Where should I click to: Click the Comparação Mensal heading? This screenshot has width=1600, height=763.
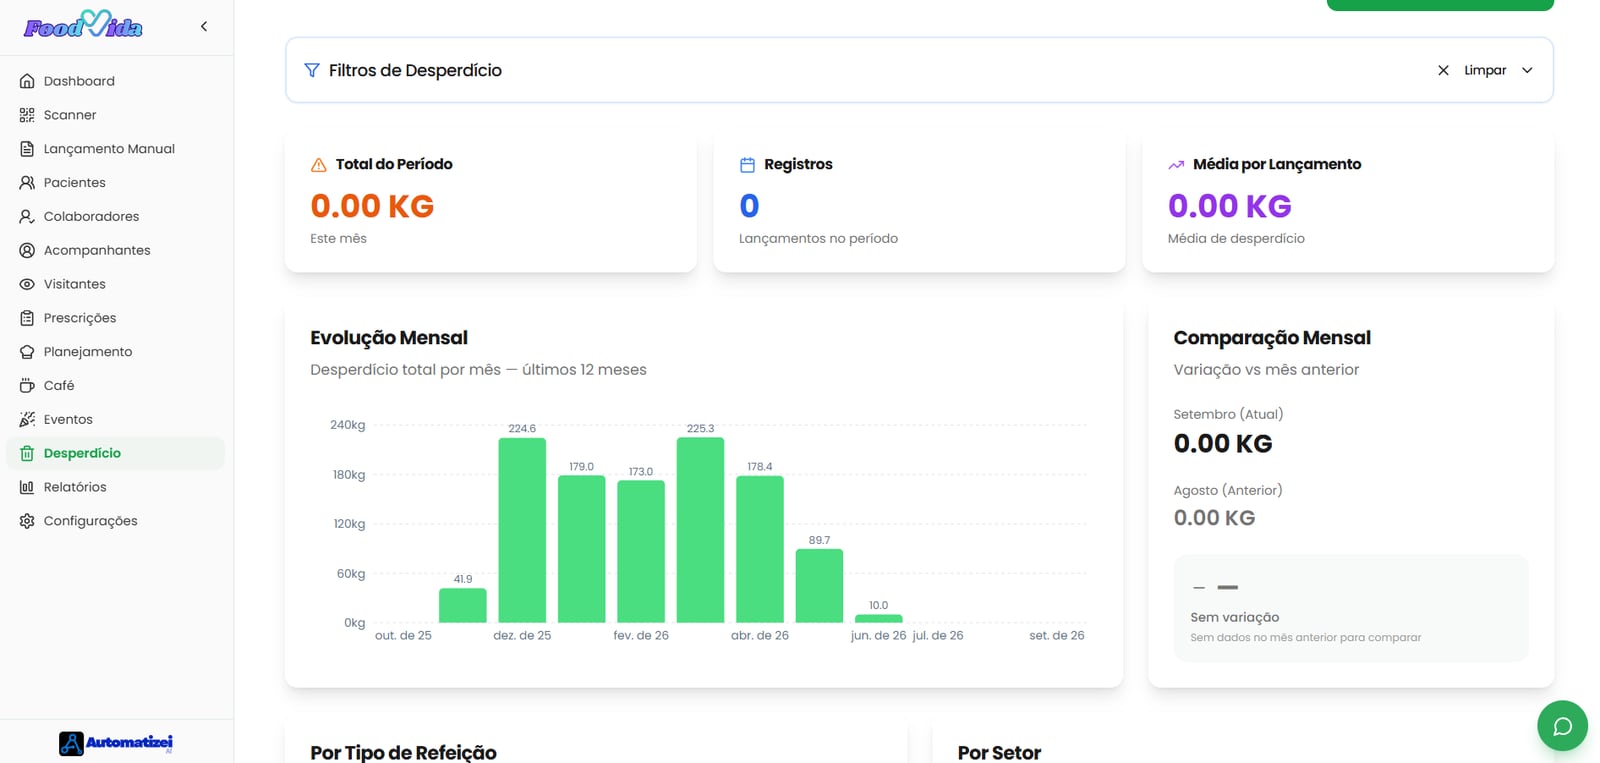[x=1272, y=338]
